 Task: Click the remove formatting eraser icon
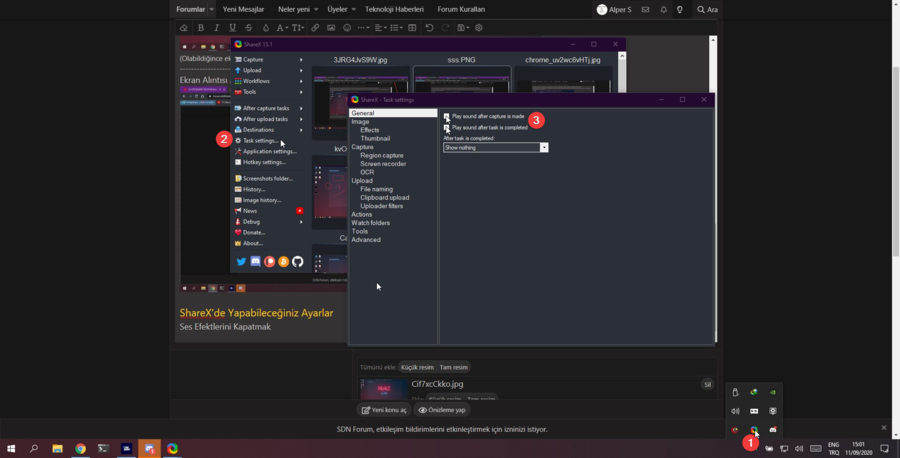pyautogui.click(x=184, y=28)
